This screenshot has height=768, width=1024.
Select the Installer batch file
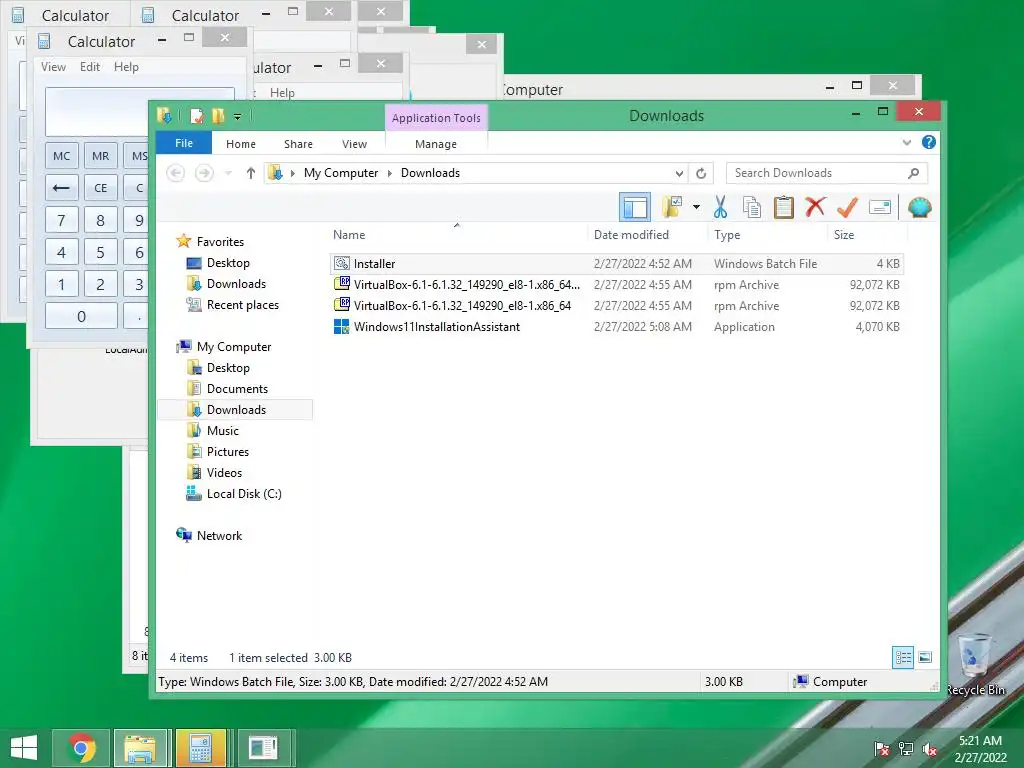pyautogui.click(x=616, y=264)
